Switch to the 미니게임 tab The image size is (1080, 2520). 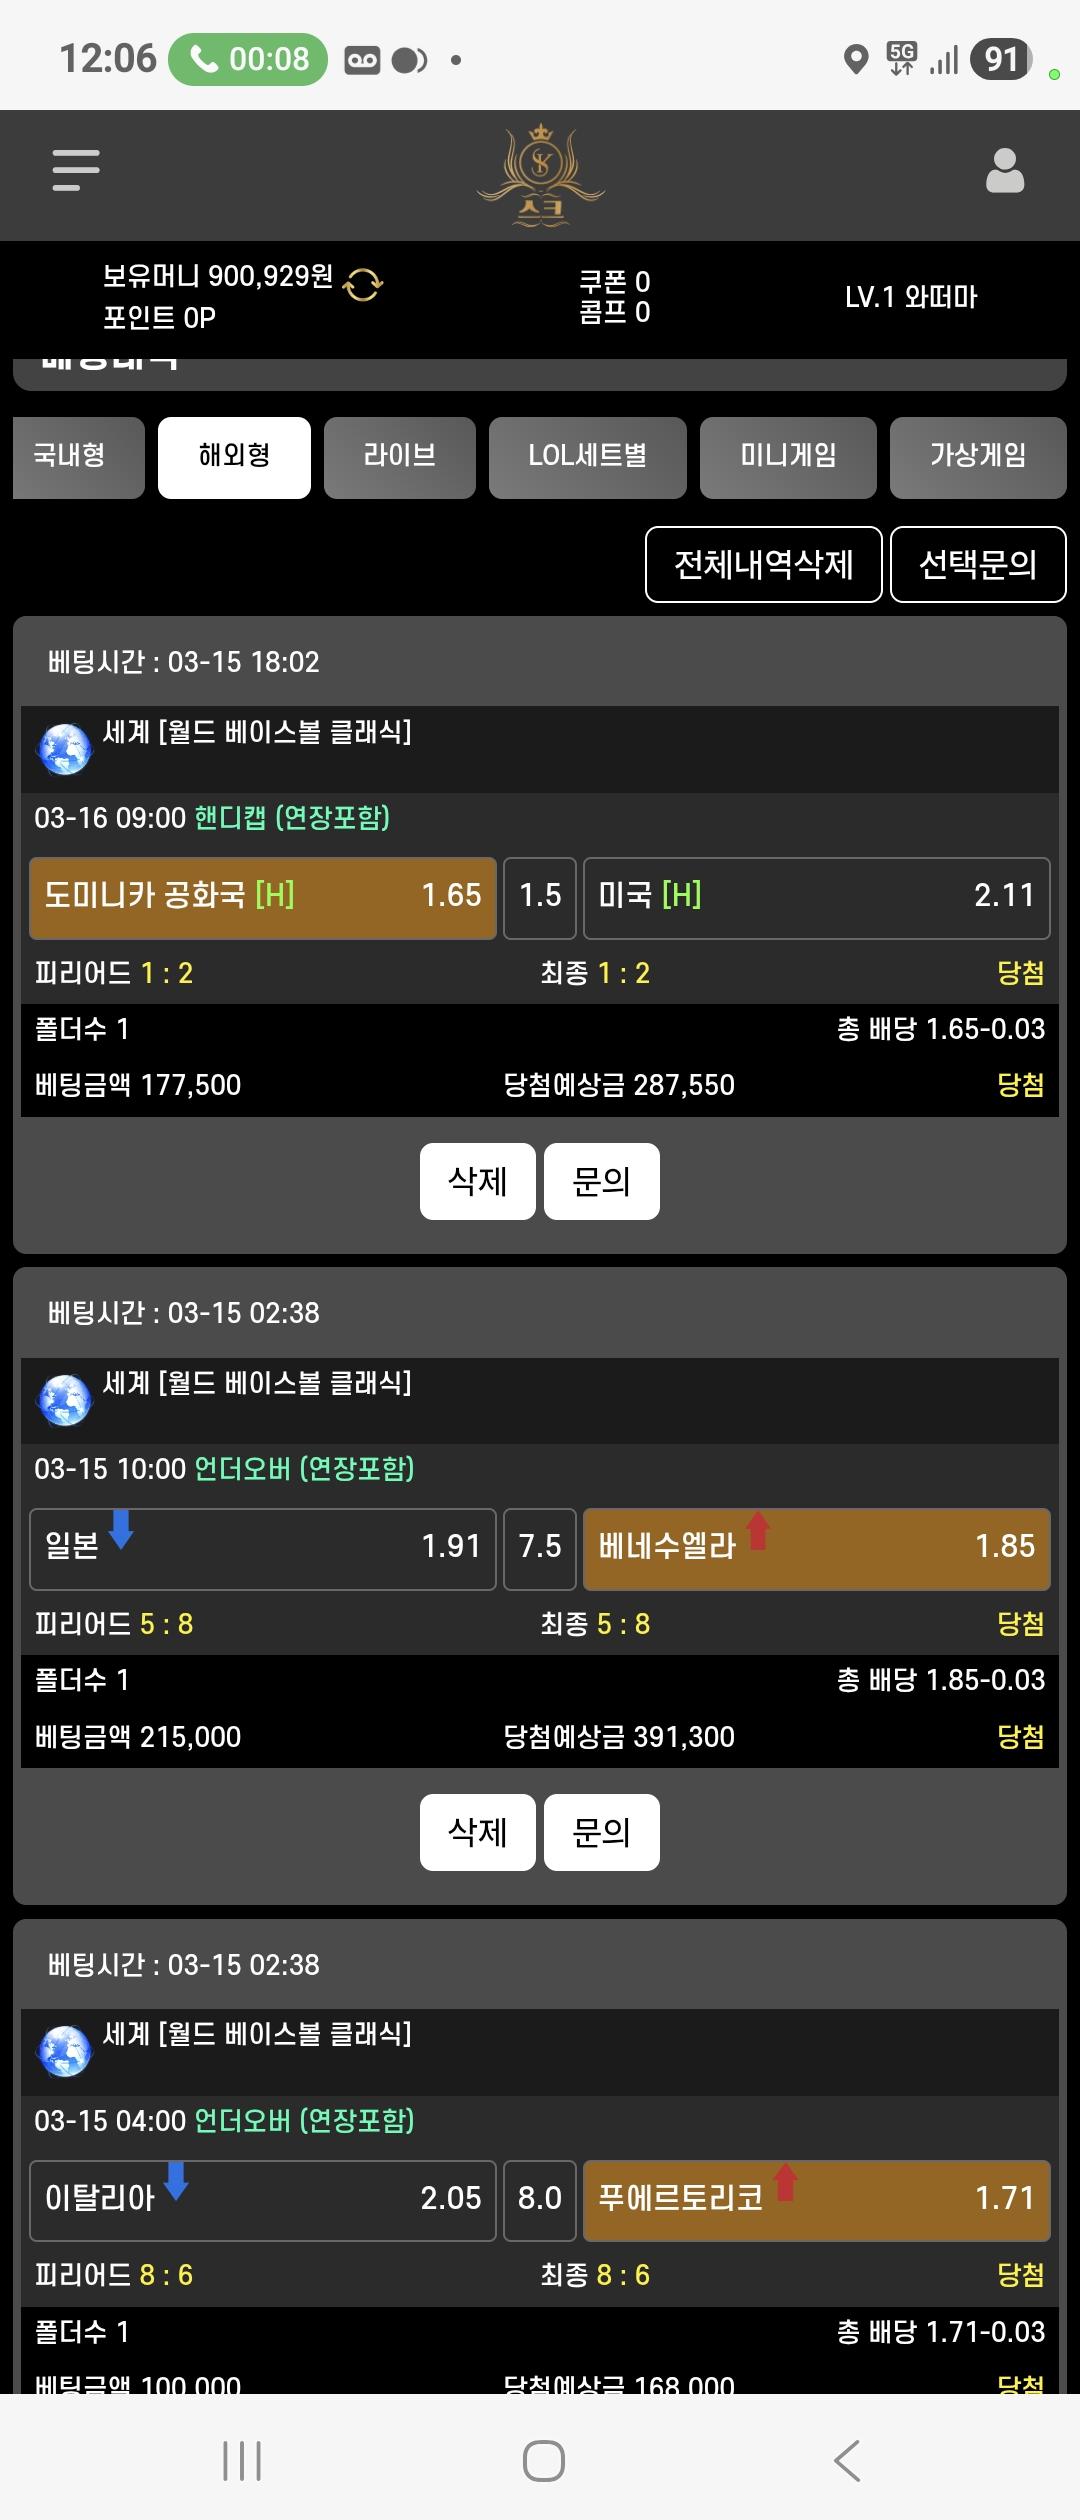(788, 457)
